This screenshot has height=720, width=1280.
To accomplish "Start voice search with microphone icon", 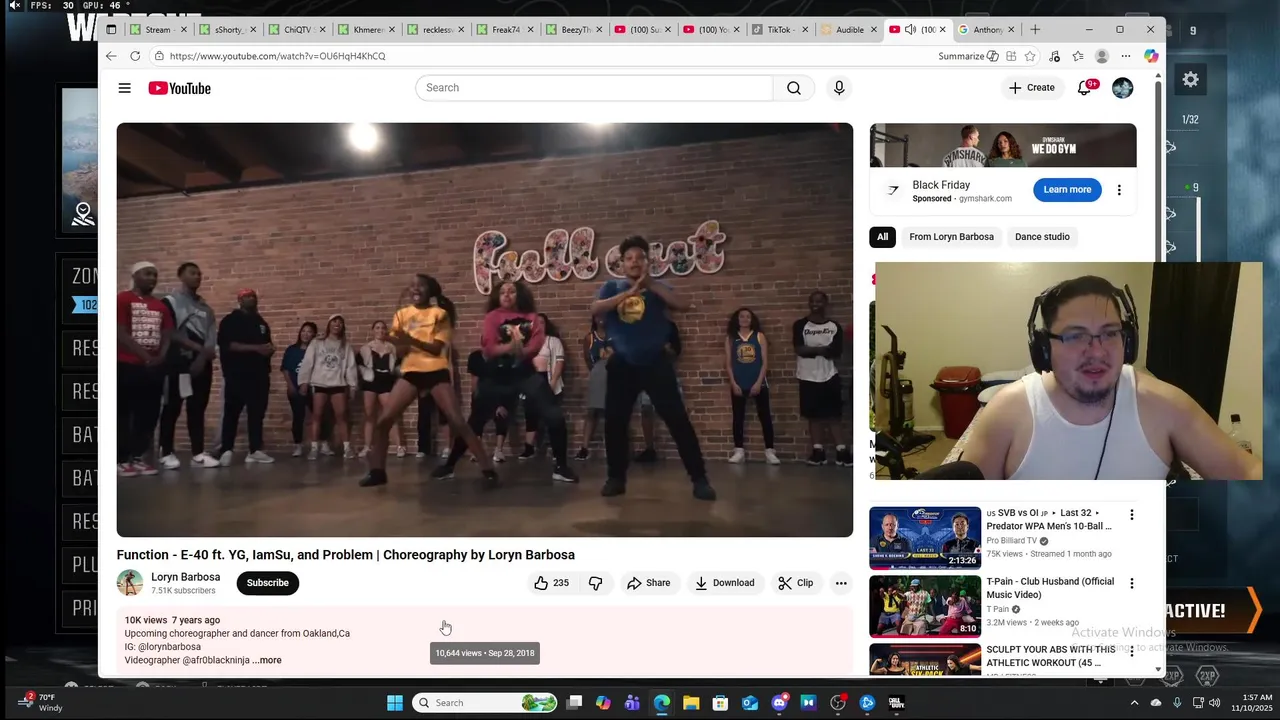I will 839,88.
